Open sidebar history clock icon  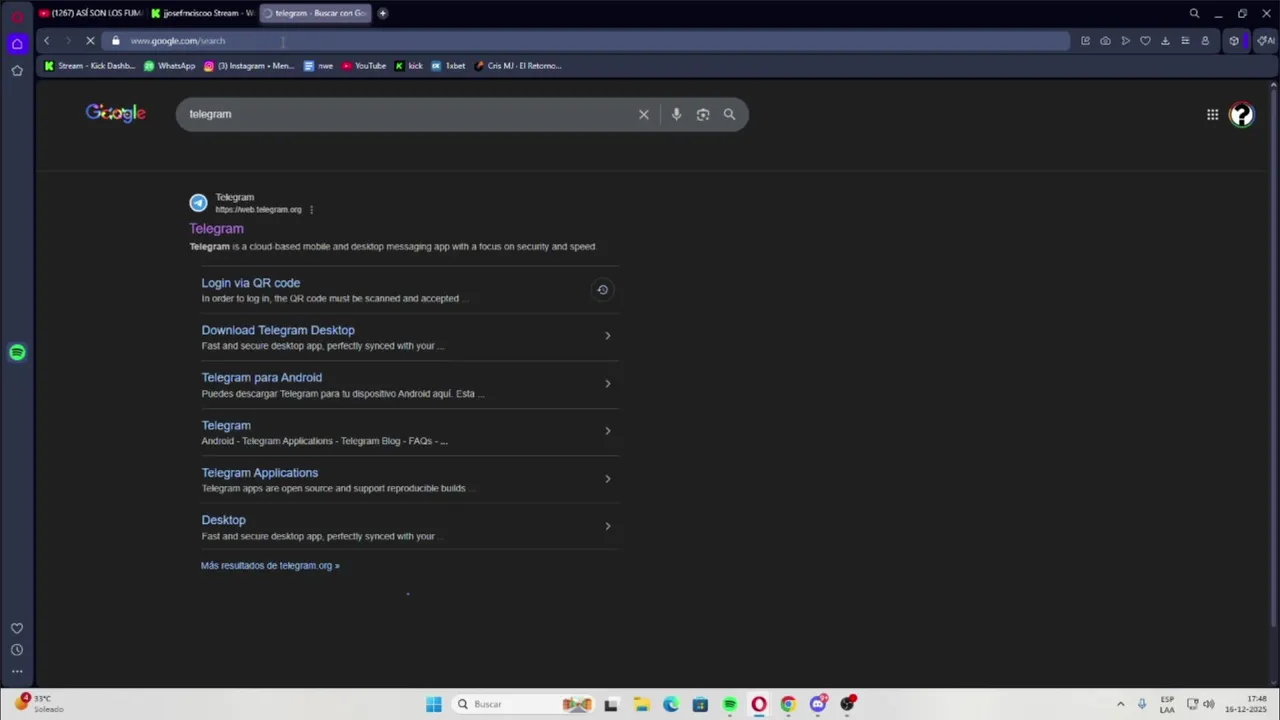point(17,650)
